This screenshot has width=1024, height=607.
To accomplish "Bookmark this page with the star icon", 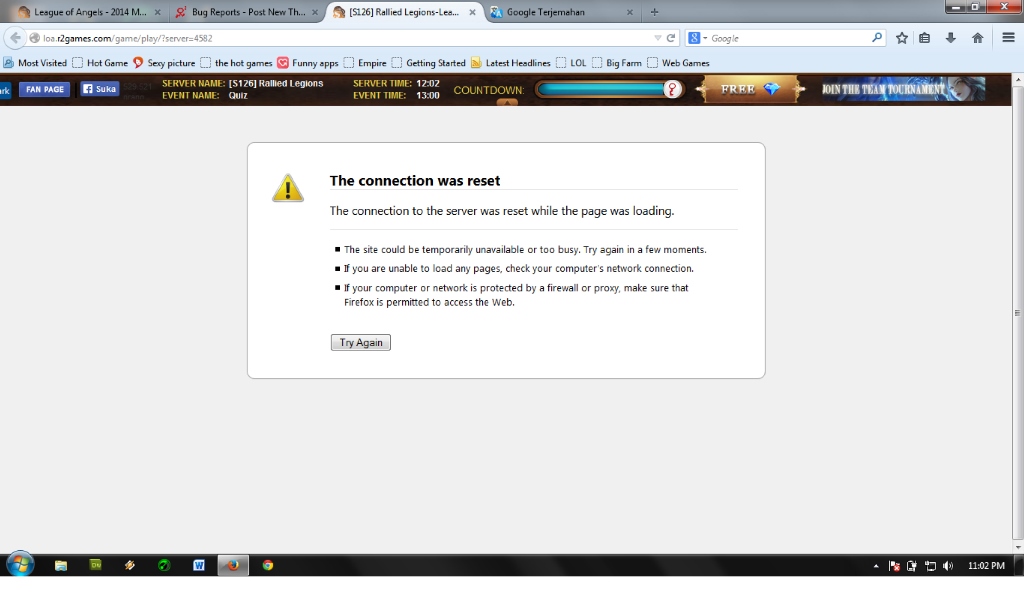I will point(902,38).
